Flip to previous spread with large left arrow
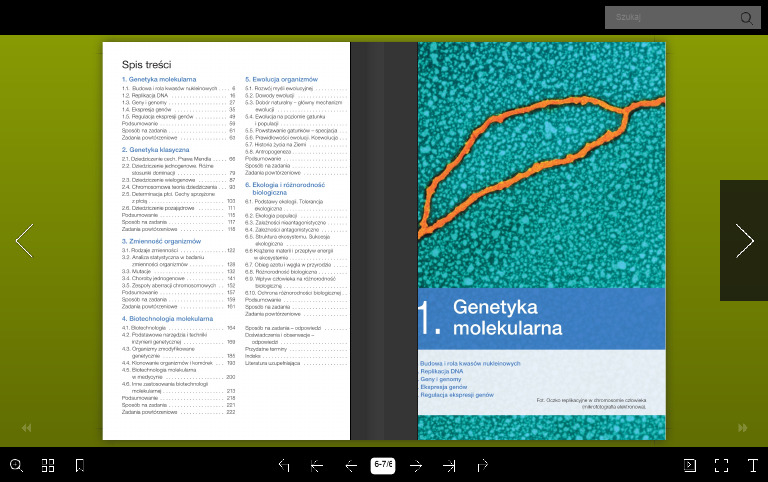The width and height of the screenshot is (768, 482). pos(24,241)
